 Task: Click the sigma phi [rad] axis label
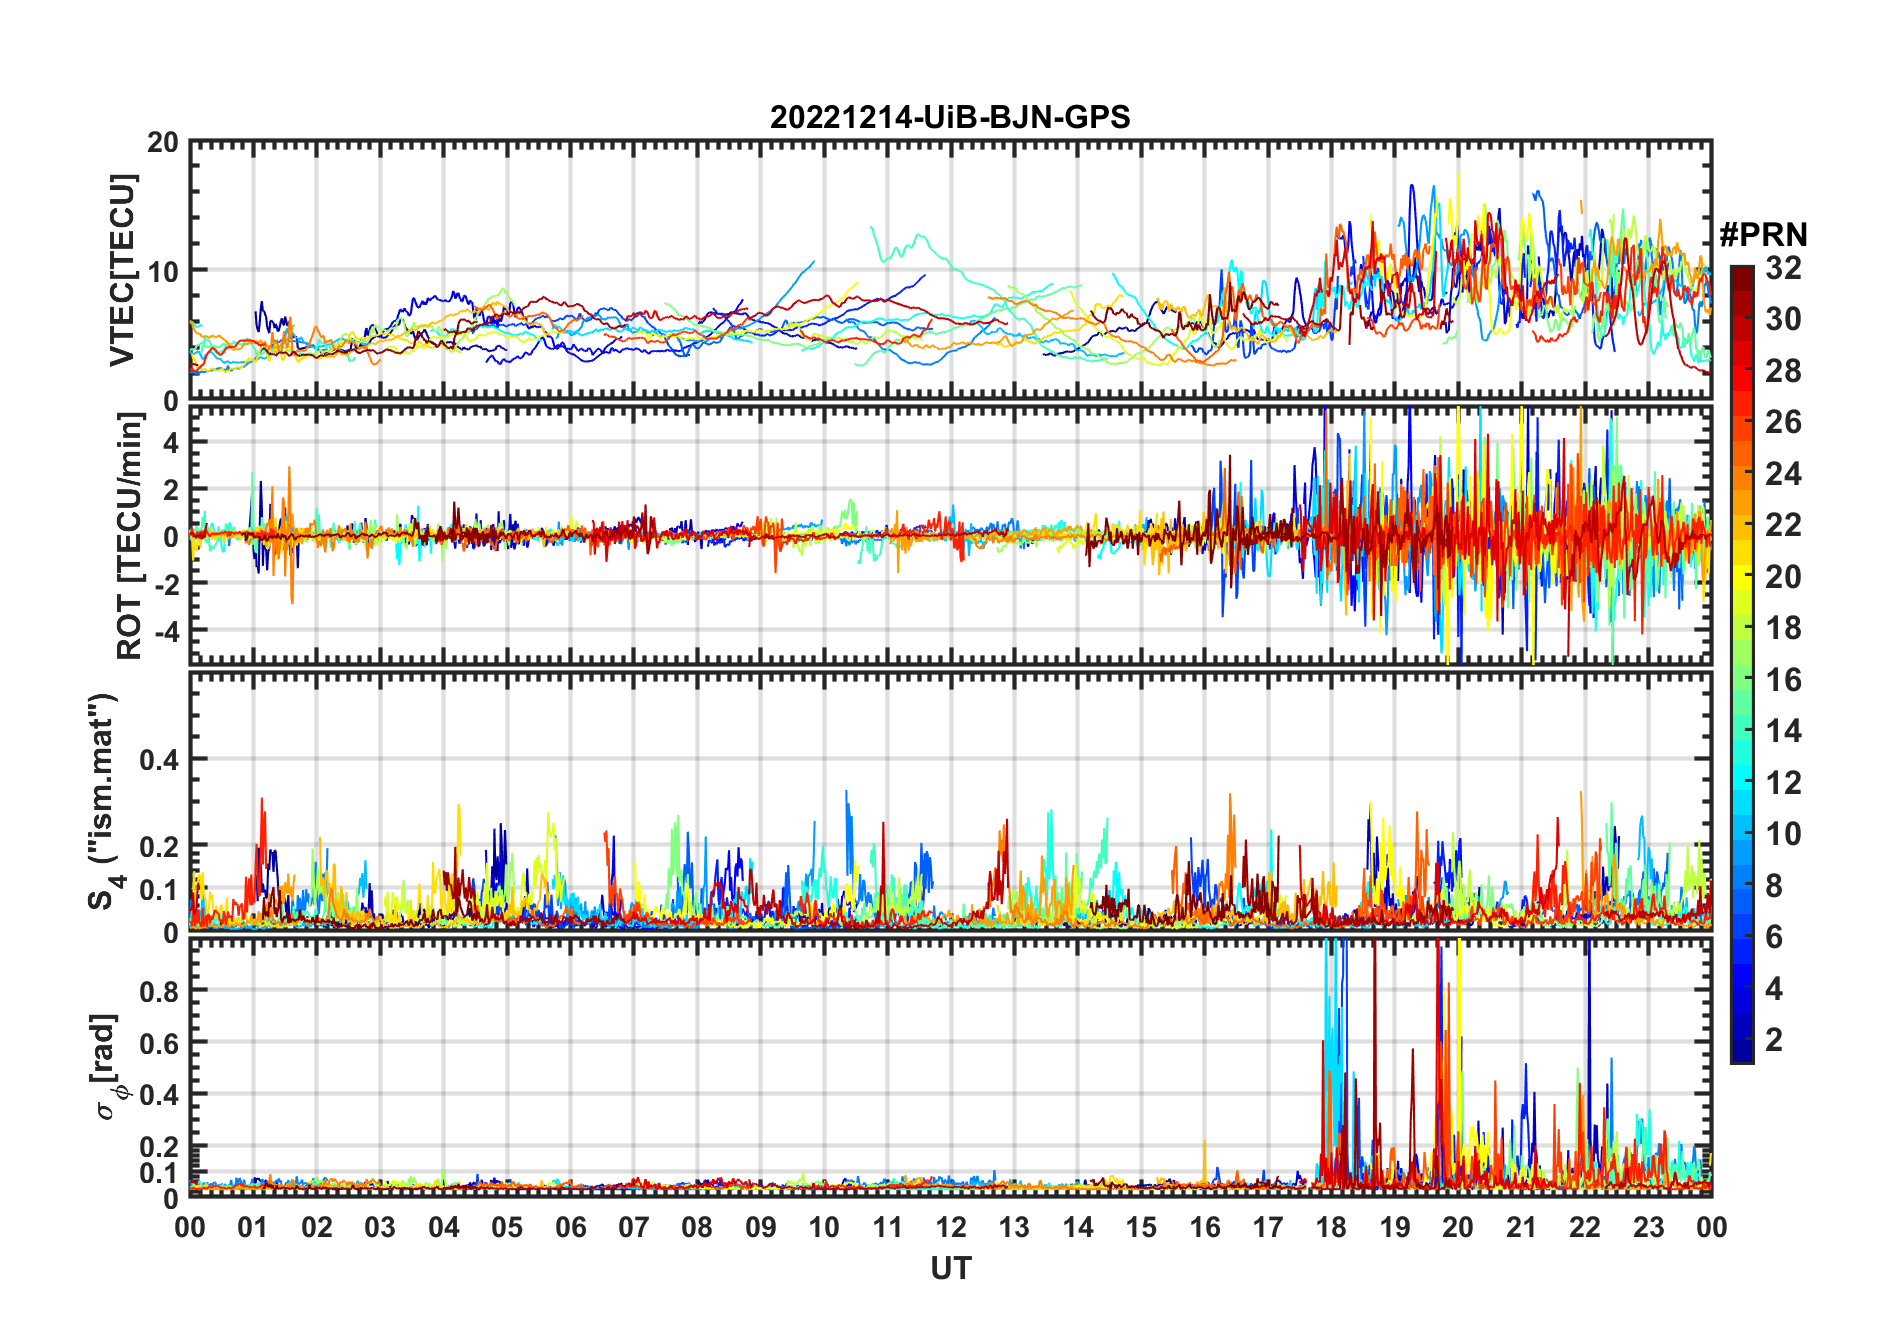(108, 1066)
